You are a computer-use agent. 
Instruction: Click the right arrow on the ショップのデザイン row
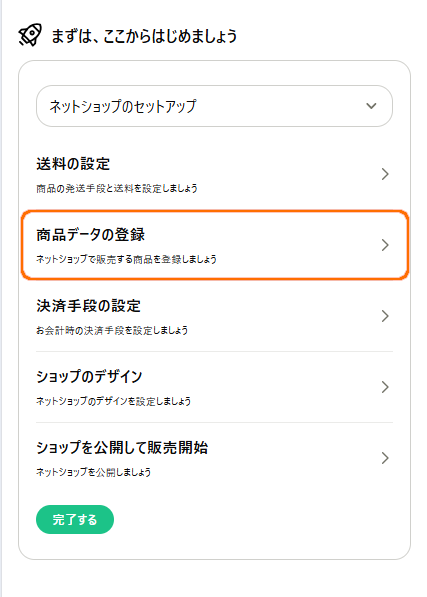(385, 387)
